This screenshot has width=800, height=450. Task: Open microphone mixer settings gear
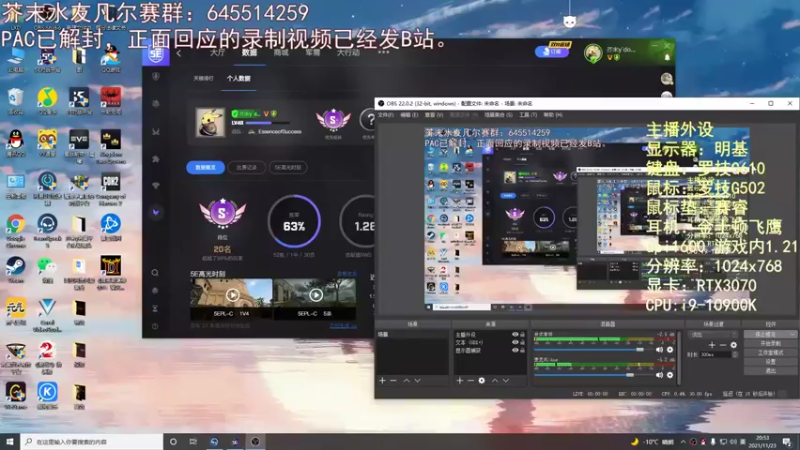pos(670,375)
